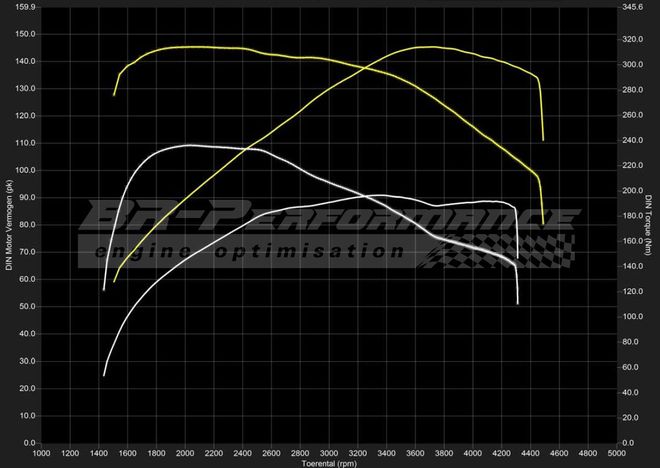Select the 'DIN Torque (Nm)' axis title

[651, 224]
